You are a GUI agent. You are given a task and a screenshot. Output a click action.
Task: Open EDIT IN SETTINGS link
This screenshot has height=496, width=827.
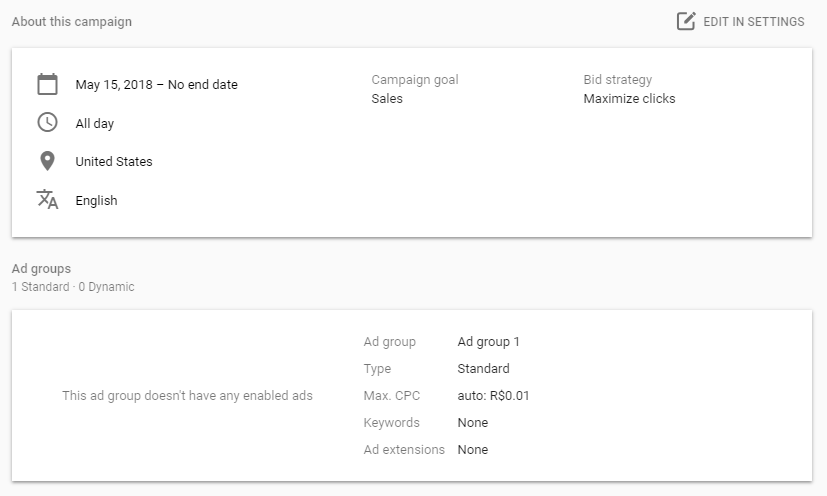tap(753, 21)
